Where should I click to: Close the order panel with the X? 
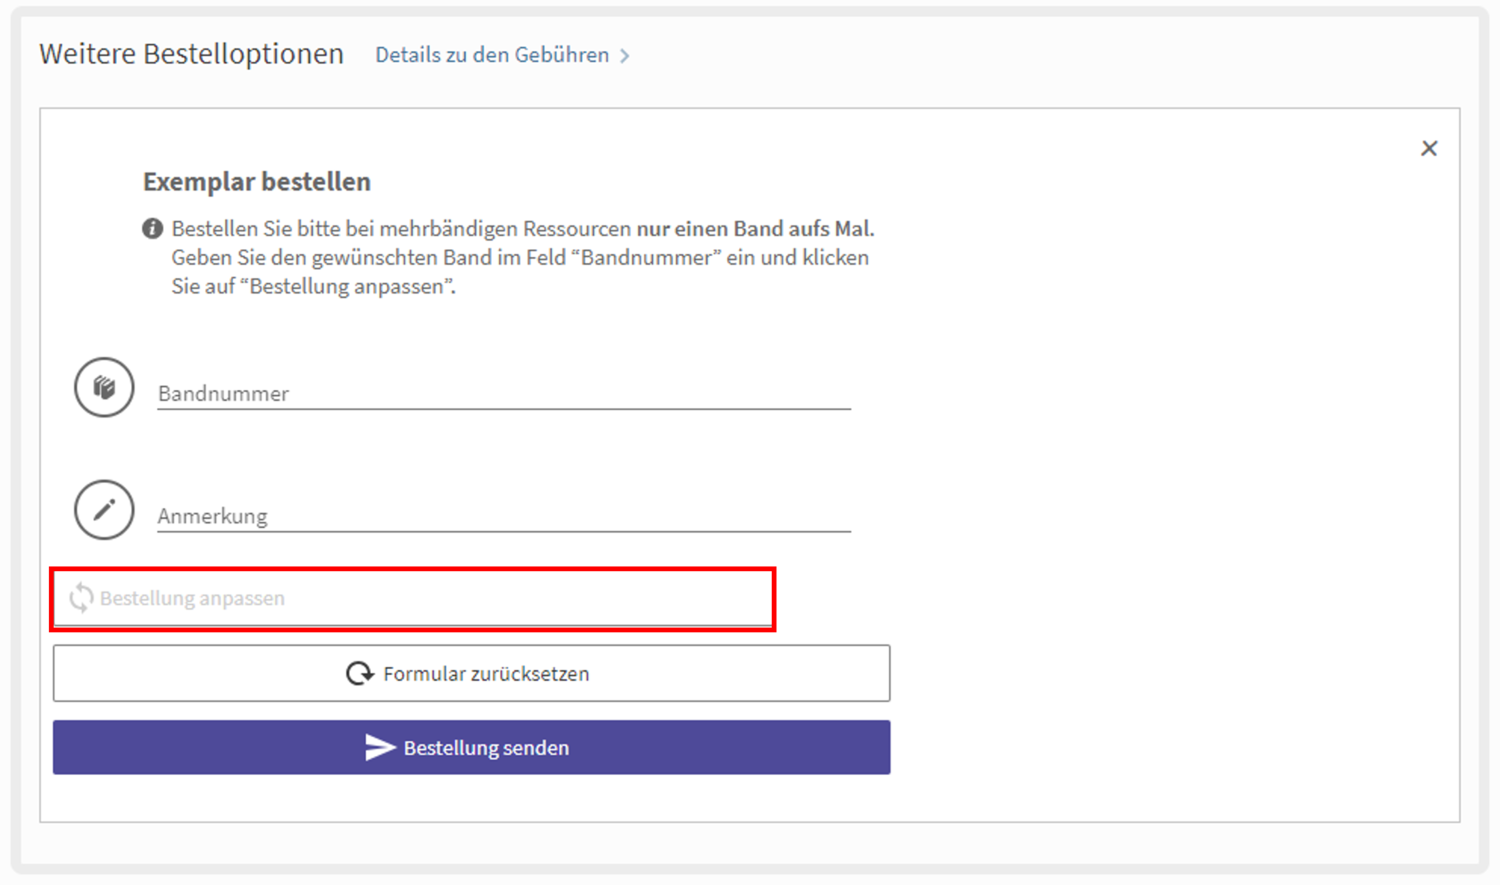coord(1429,148)
